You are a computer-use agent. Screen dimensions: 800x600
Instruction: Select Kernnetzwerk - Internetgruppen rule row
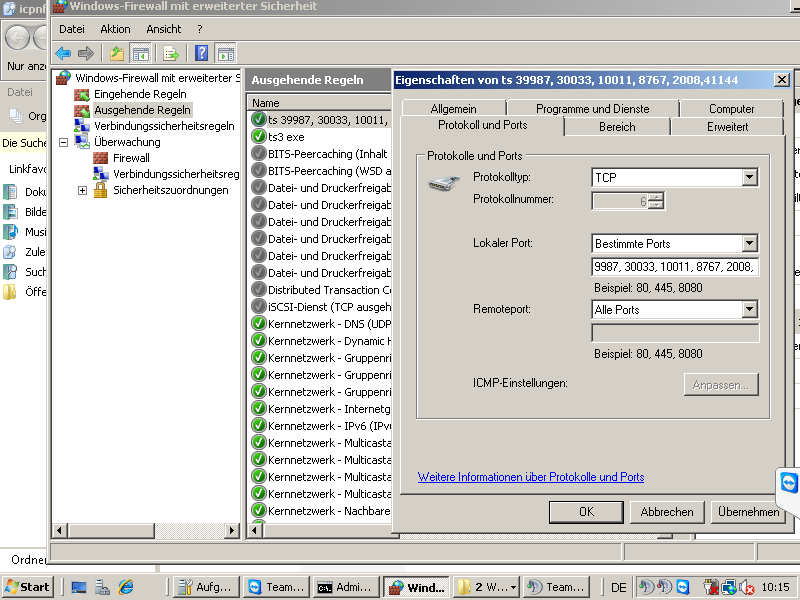tap(321, 409)
